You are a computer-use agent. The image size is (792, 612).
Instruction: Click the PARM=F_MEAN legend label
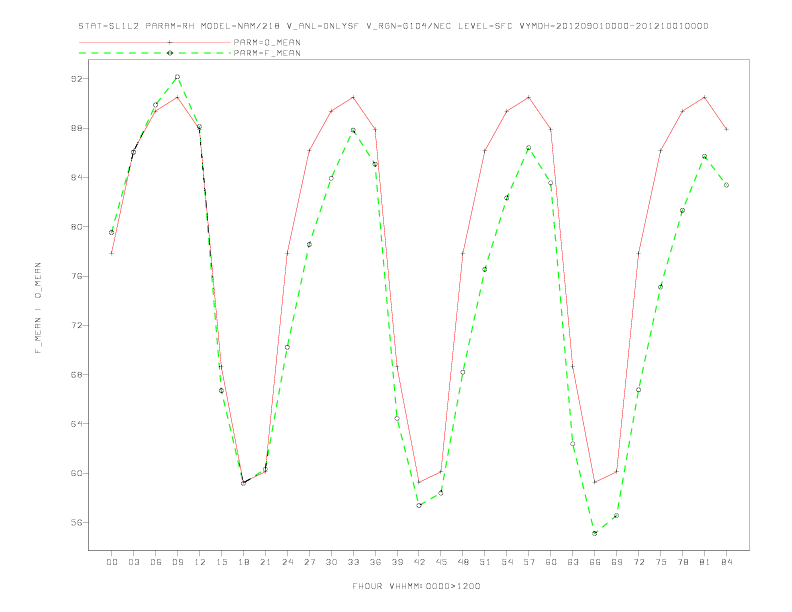click(267, 53)
